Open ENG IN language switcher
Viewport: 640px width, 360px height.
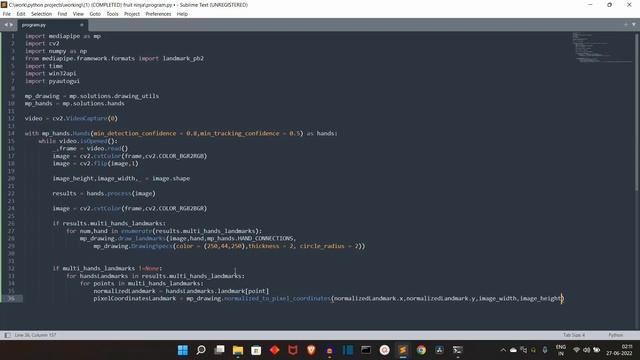click(561, 350)
